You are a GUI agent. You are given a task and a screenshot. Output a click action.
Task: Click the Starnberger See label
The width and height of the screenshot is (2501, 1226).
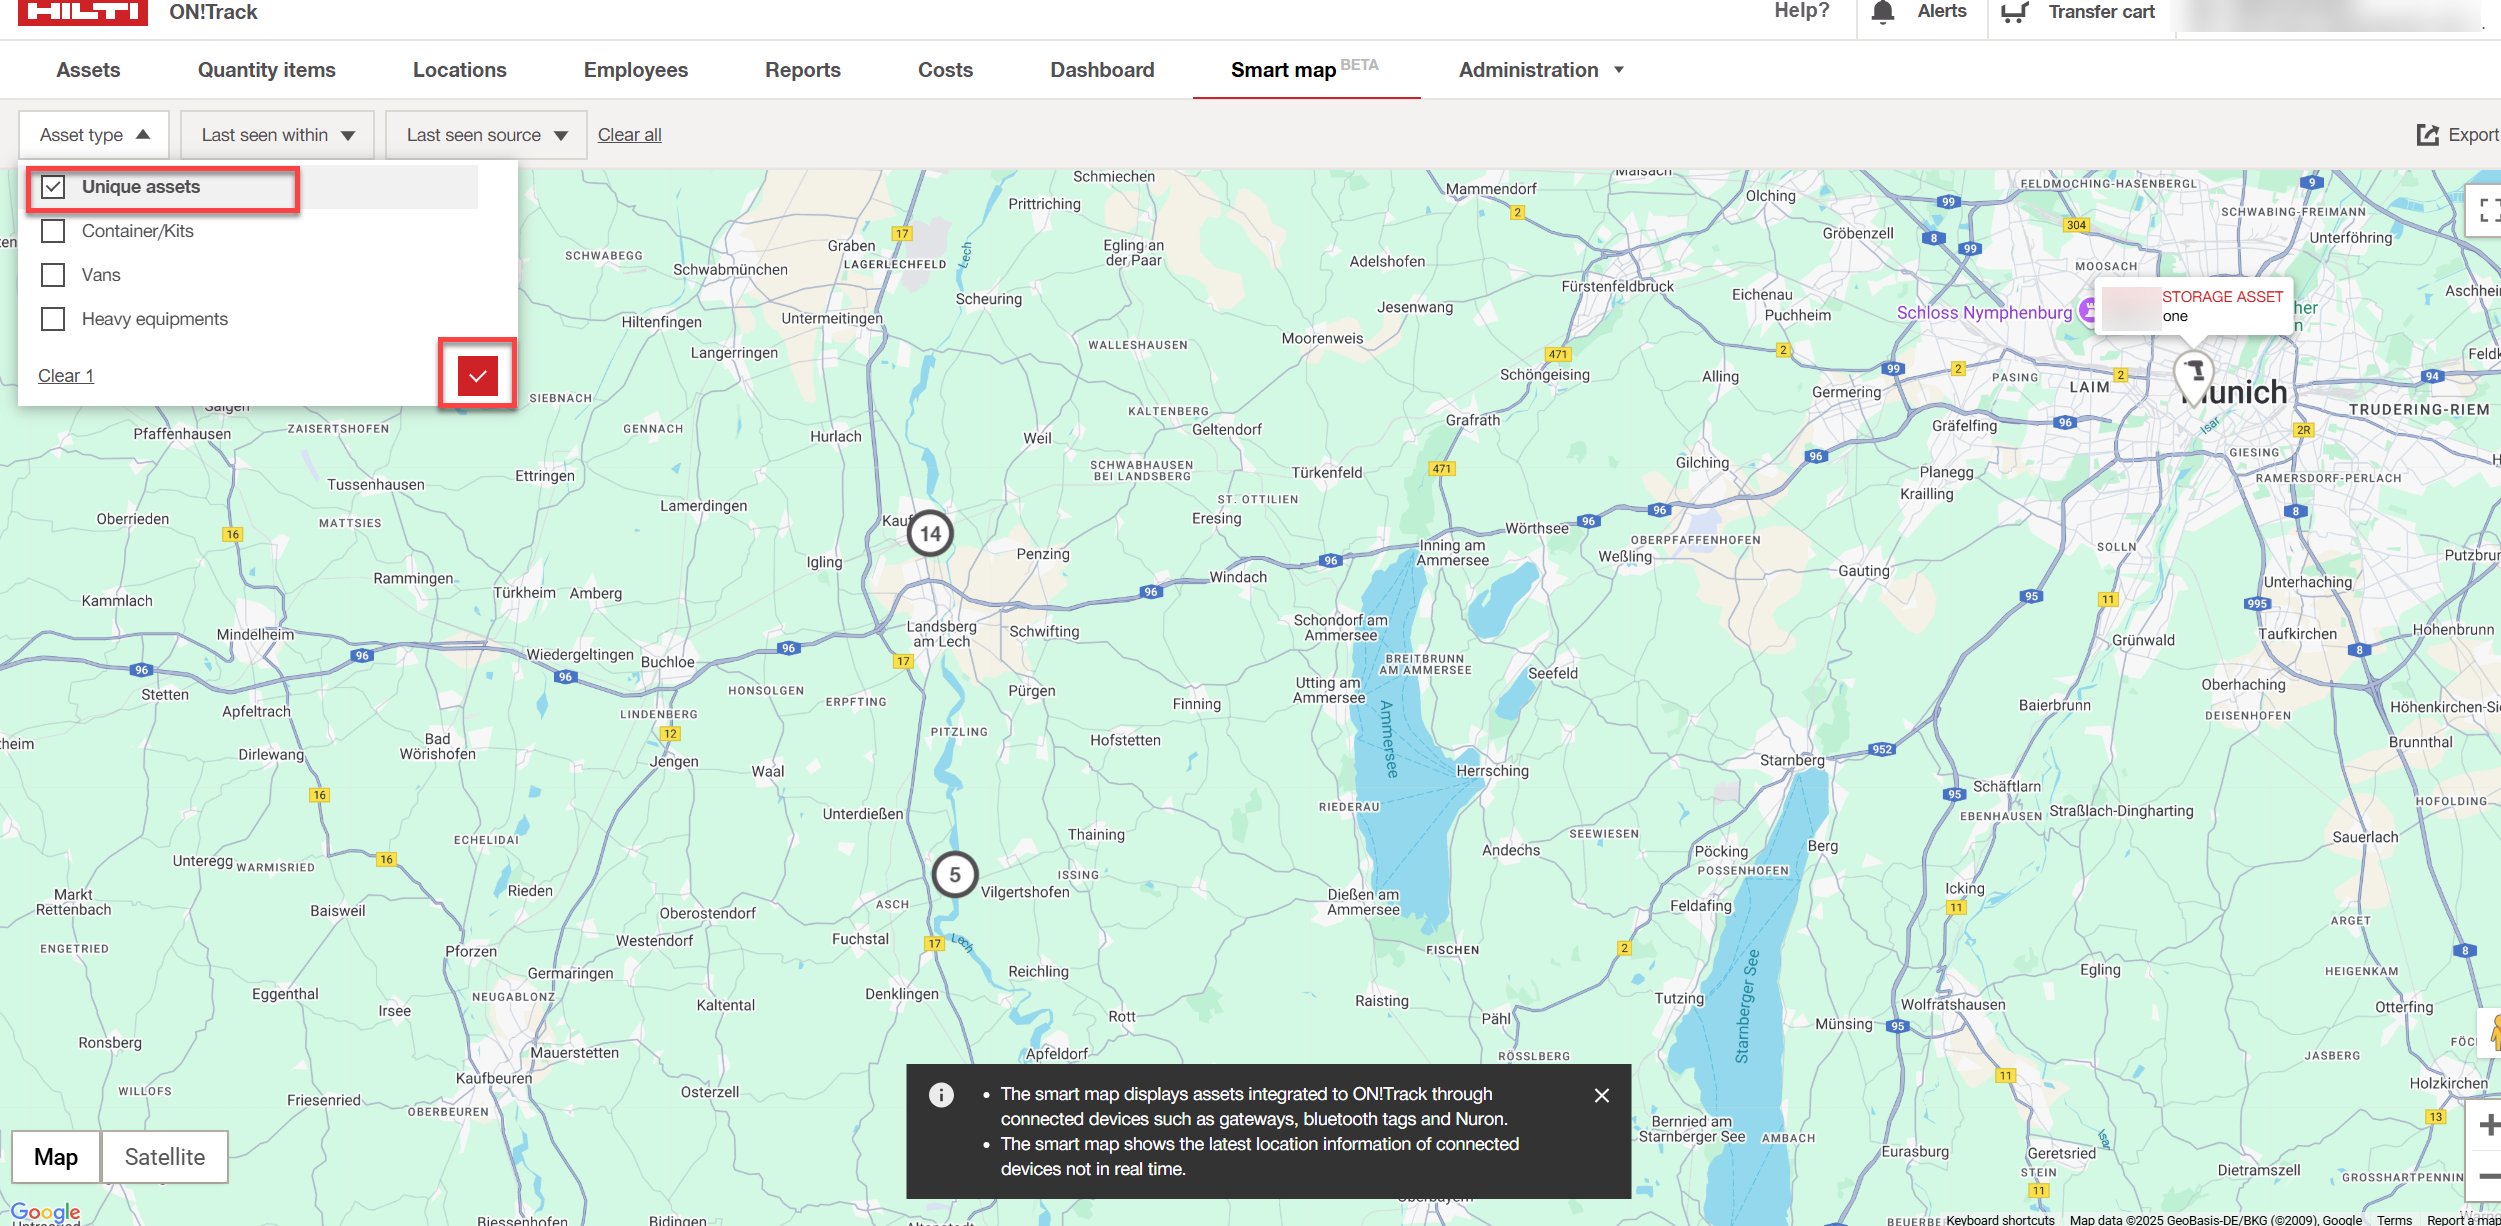(1747, 1006)
